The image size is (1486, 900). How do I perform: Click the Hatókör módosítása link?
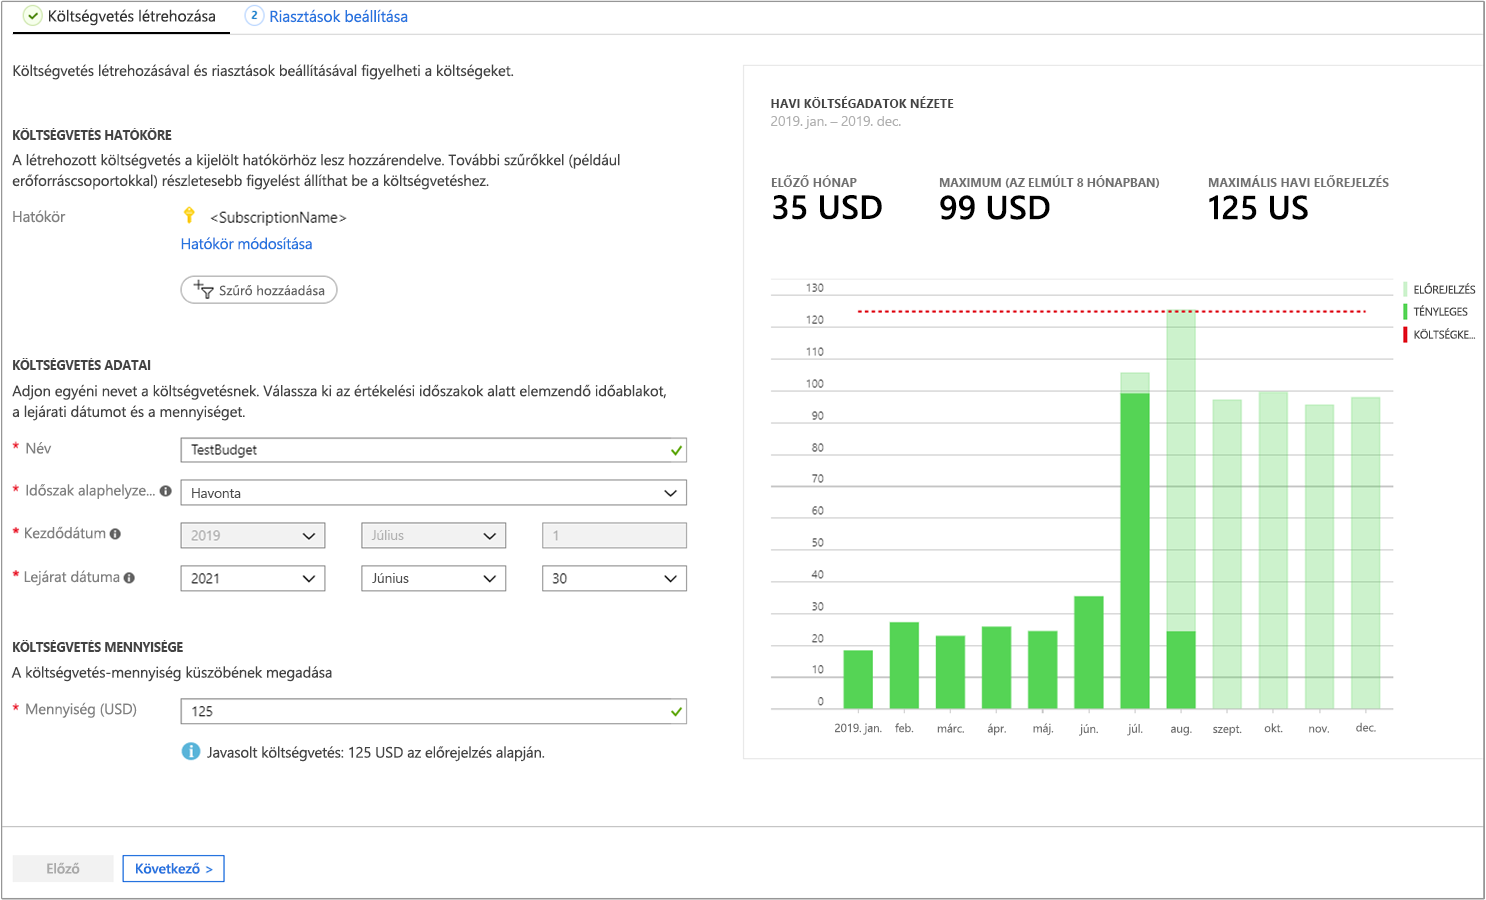tap(246, 244)
